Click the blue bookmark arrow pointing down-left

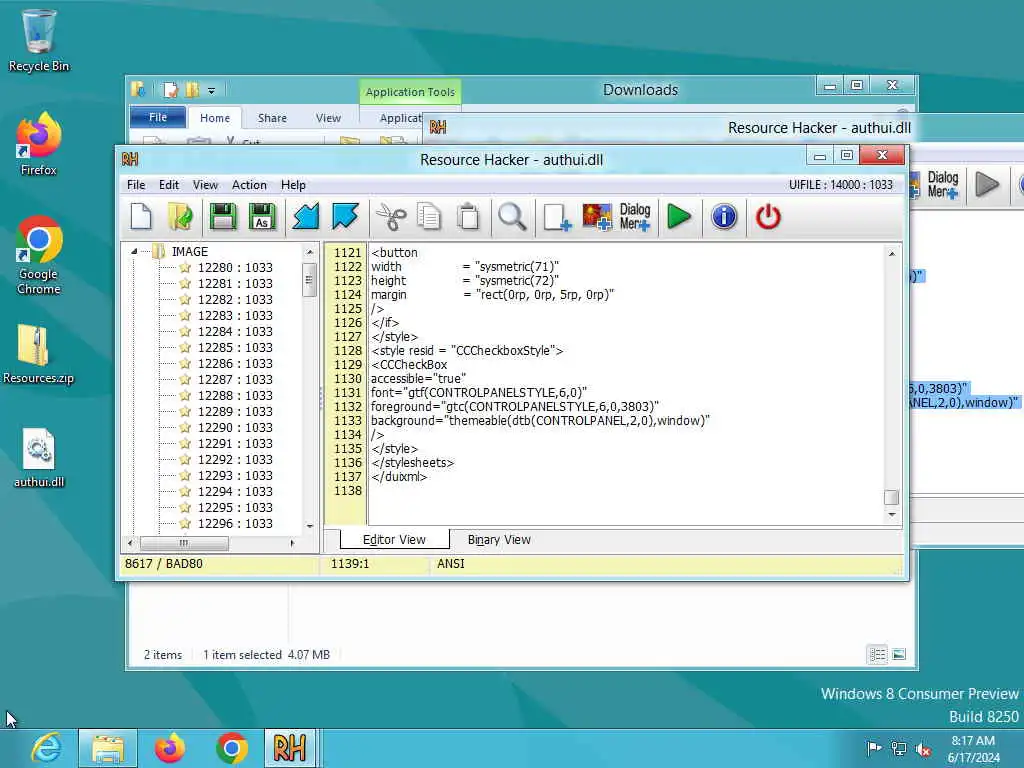[x=306, y=217]
